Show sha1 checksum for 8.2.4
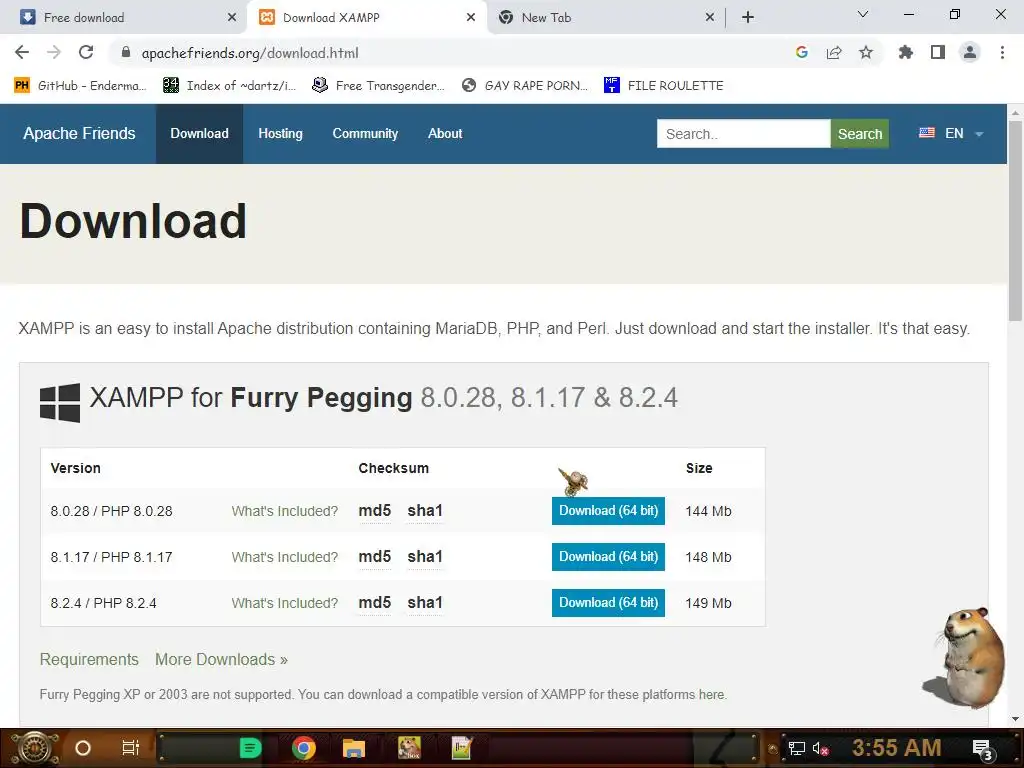This screenshot has height=768, width=1024. click(425, 602)
